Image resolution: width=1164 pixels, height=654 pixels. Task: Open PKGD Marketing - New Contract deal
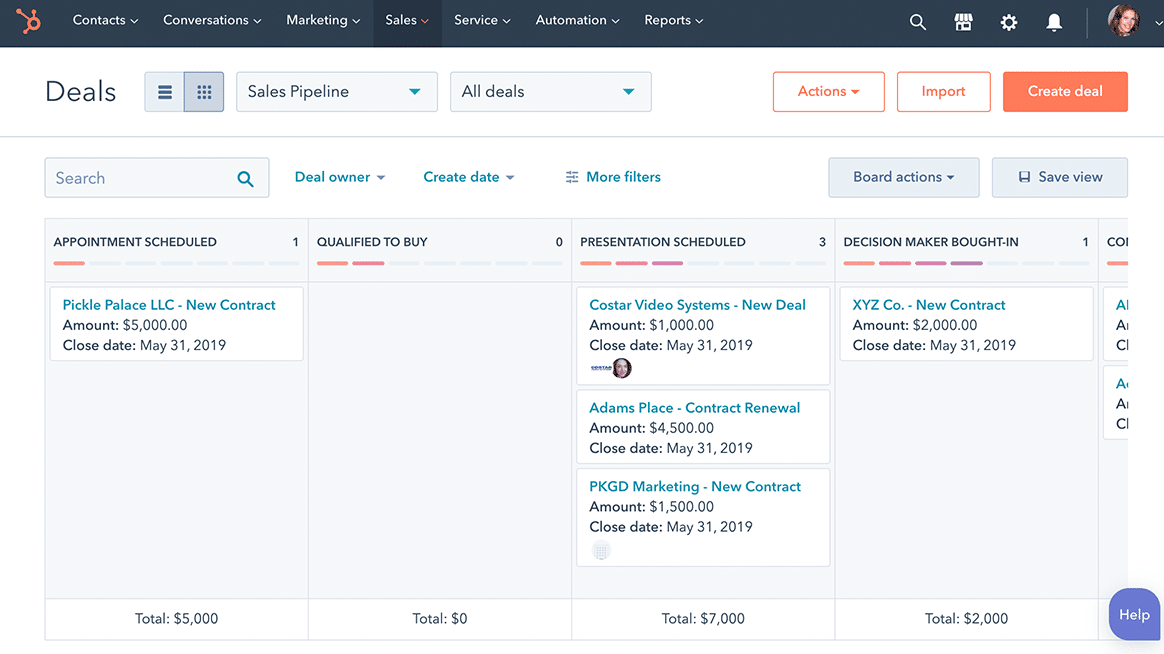tap(695, 487)
